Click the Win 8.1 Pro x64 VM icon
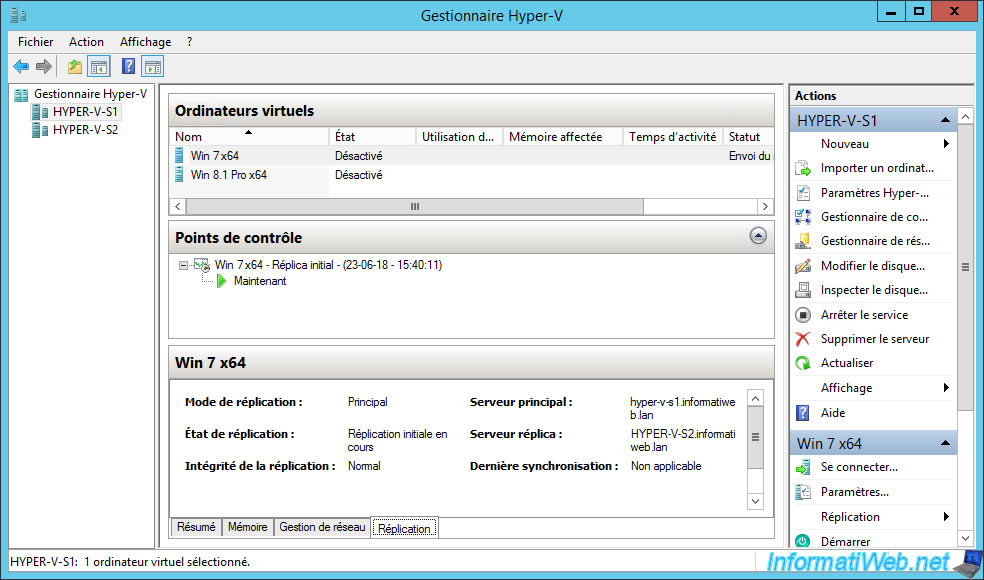 click(x=180, y=175)
